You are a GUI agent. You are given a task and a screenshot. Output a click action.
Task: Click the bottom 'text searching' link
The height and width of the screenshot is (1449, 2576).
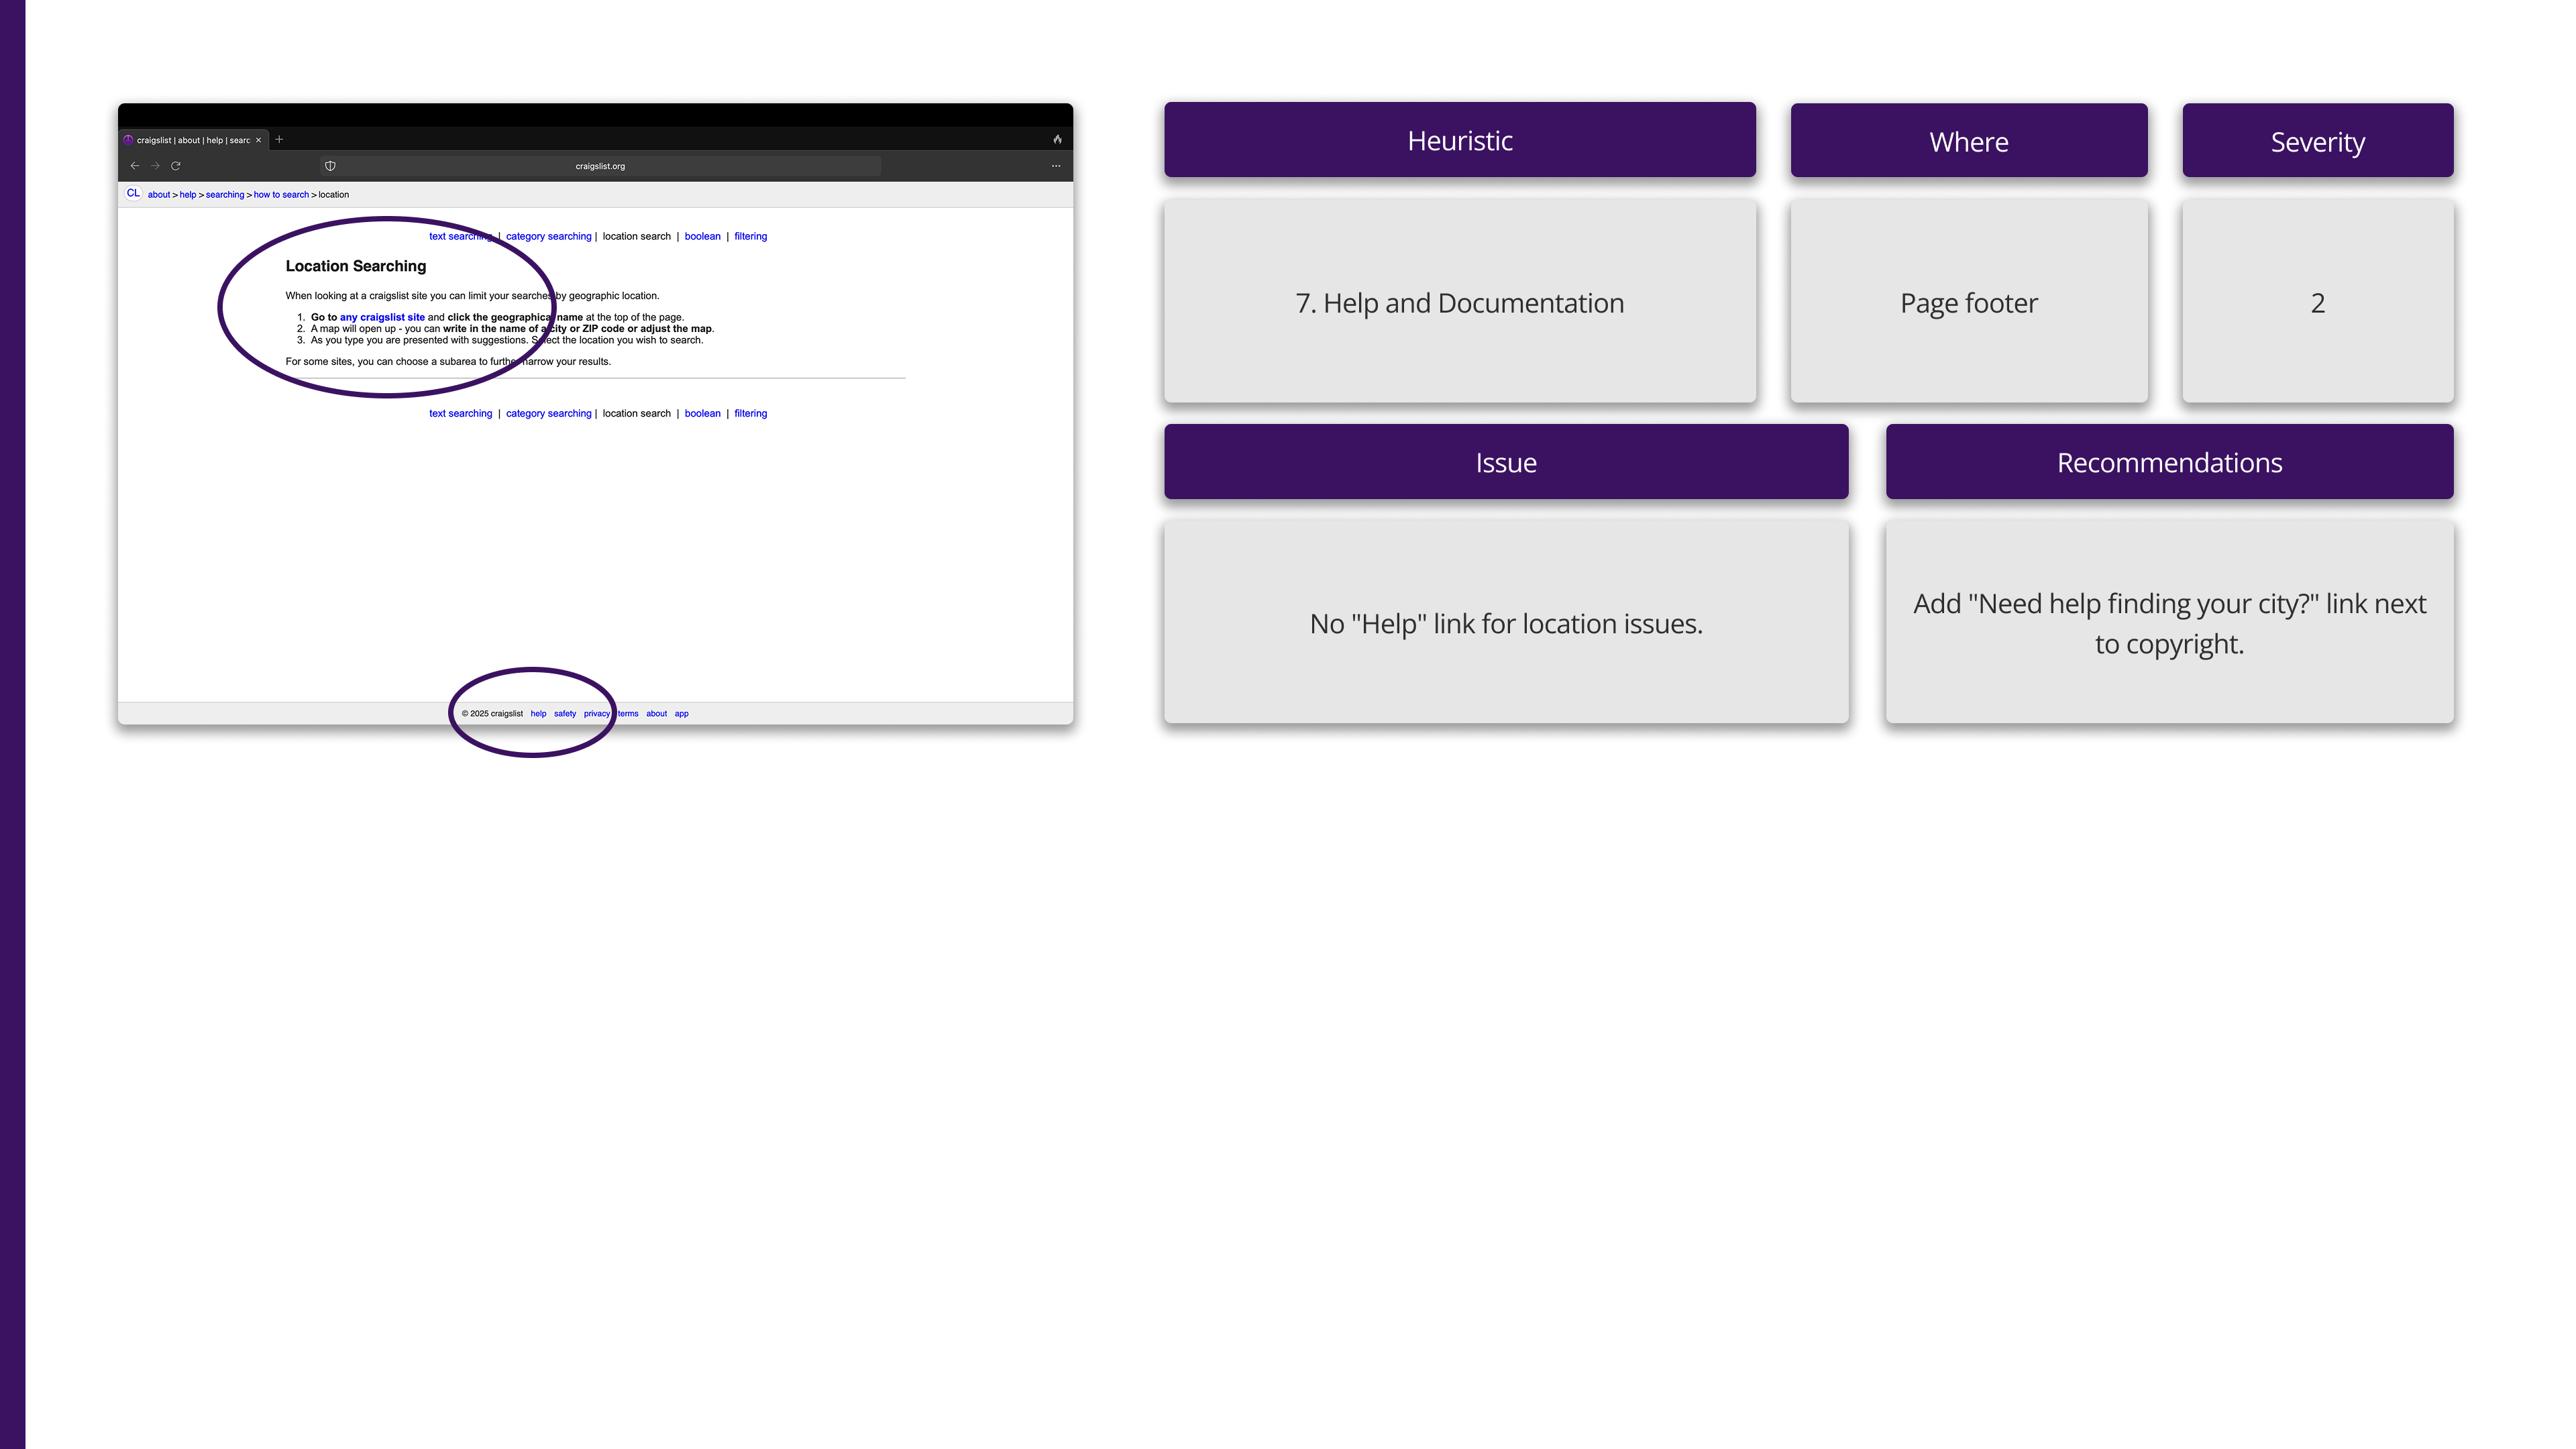click(460, 414)
